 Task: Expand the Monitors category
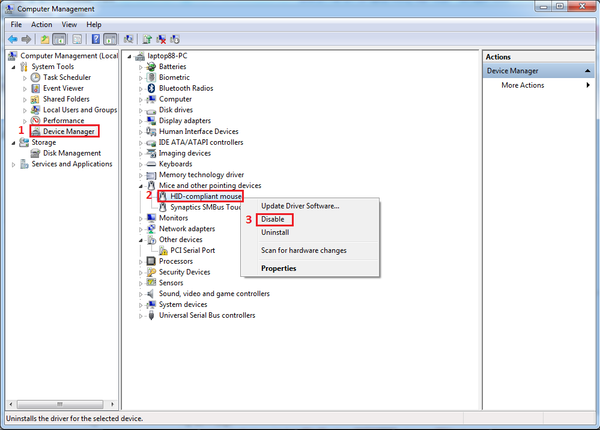140,218
